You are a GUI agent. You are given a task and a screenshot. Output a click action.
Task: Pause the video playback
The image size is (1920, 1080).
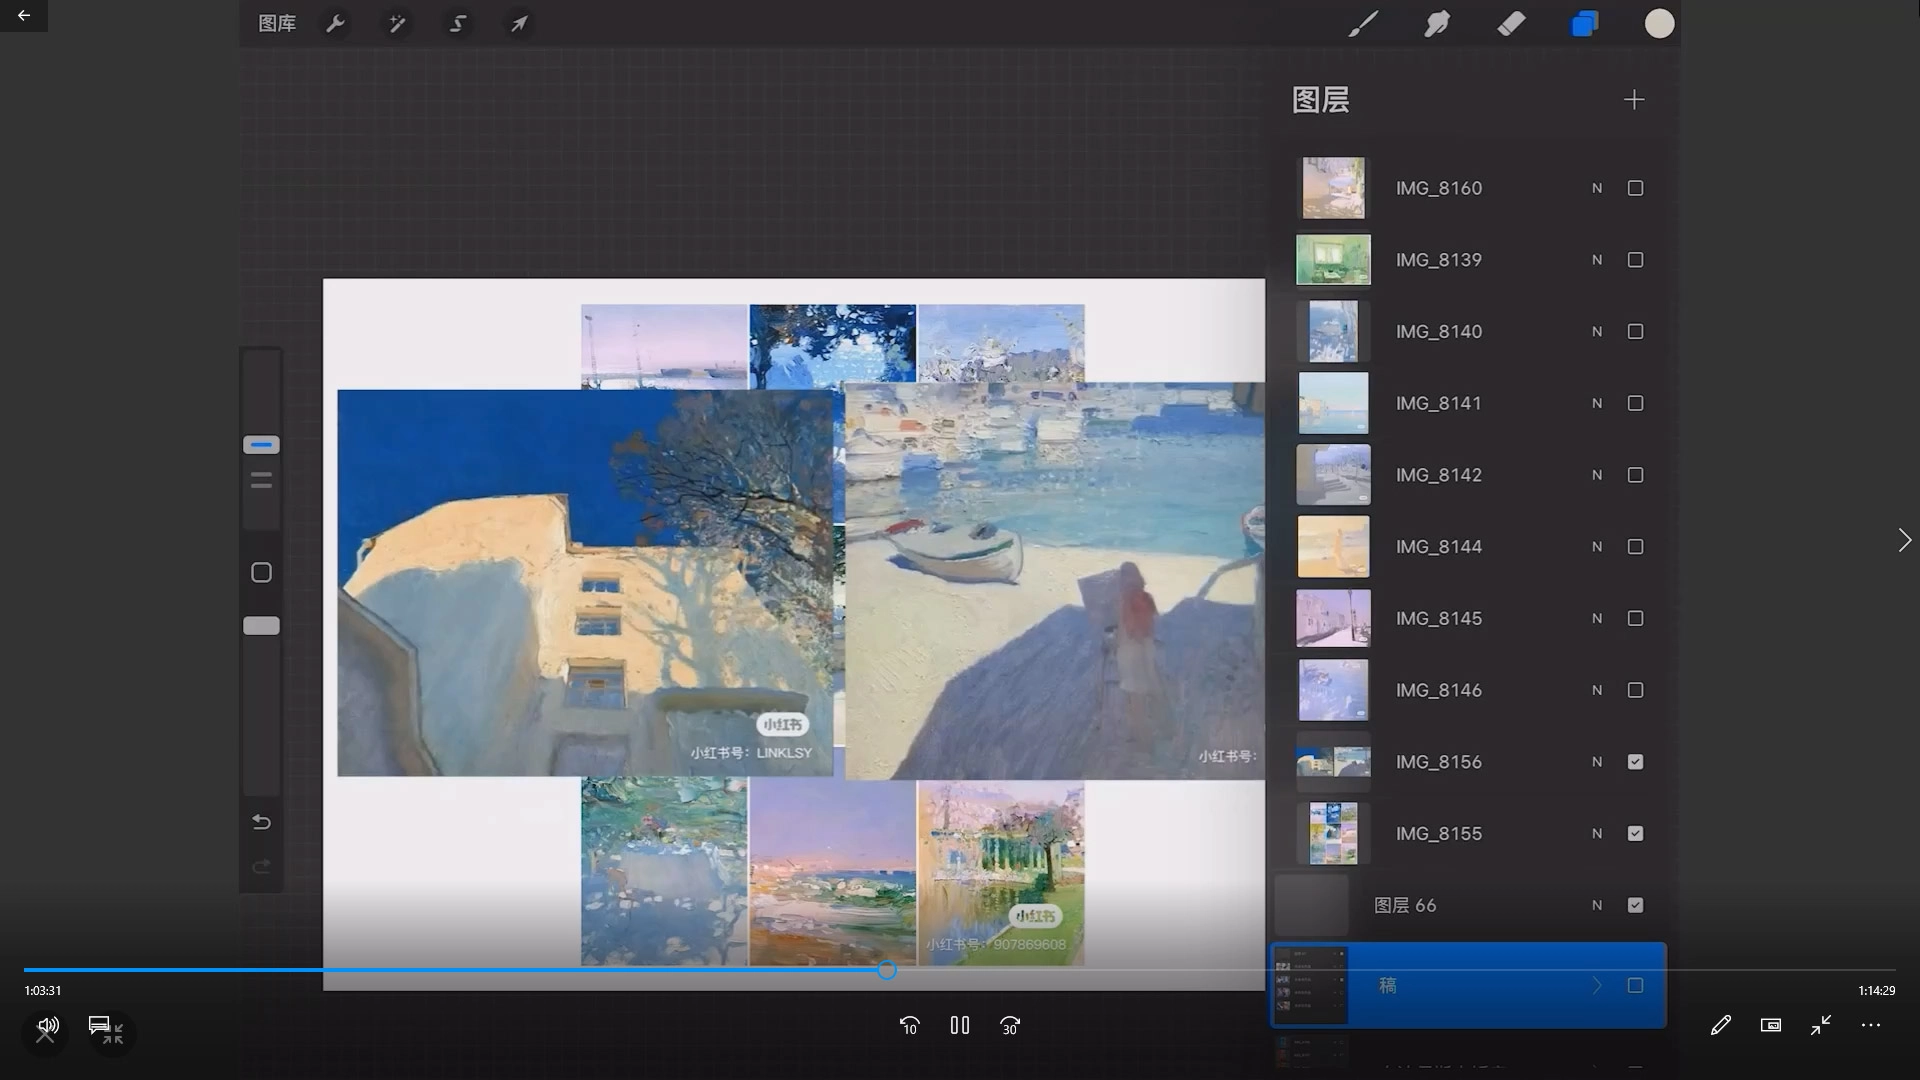pyautogui.click(x=960, y=1025)
